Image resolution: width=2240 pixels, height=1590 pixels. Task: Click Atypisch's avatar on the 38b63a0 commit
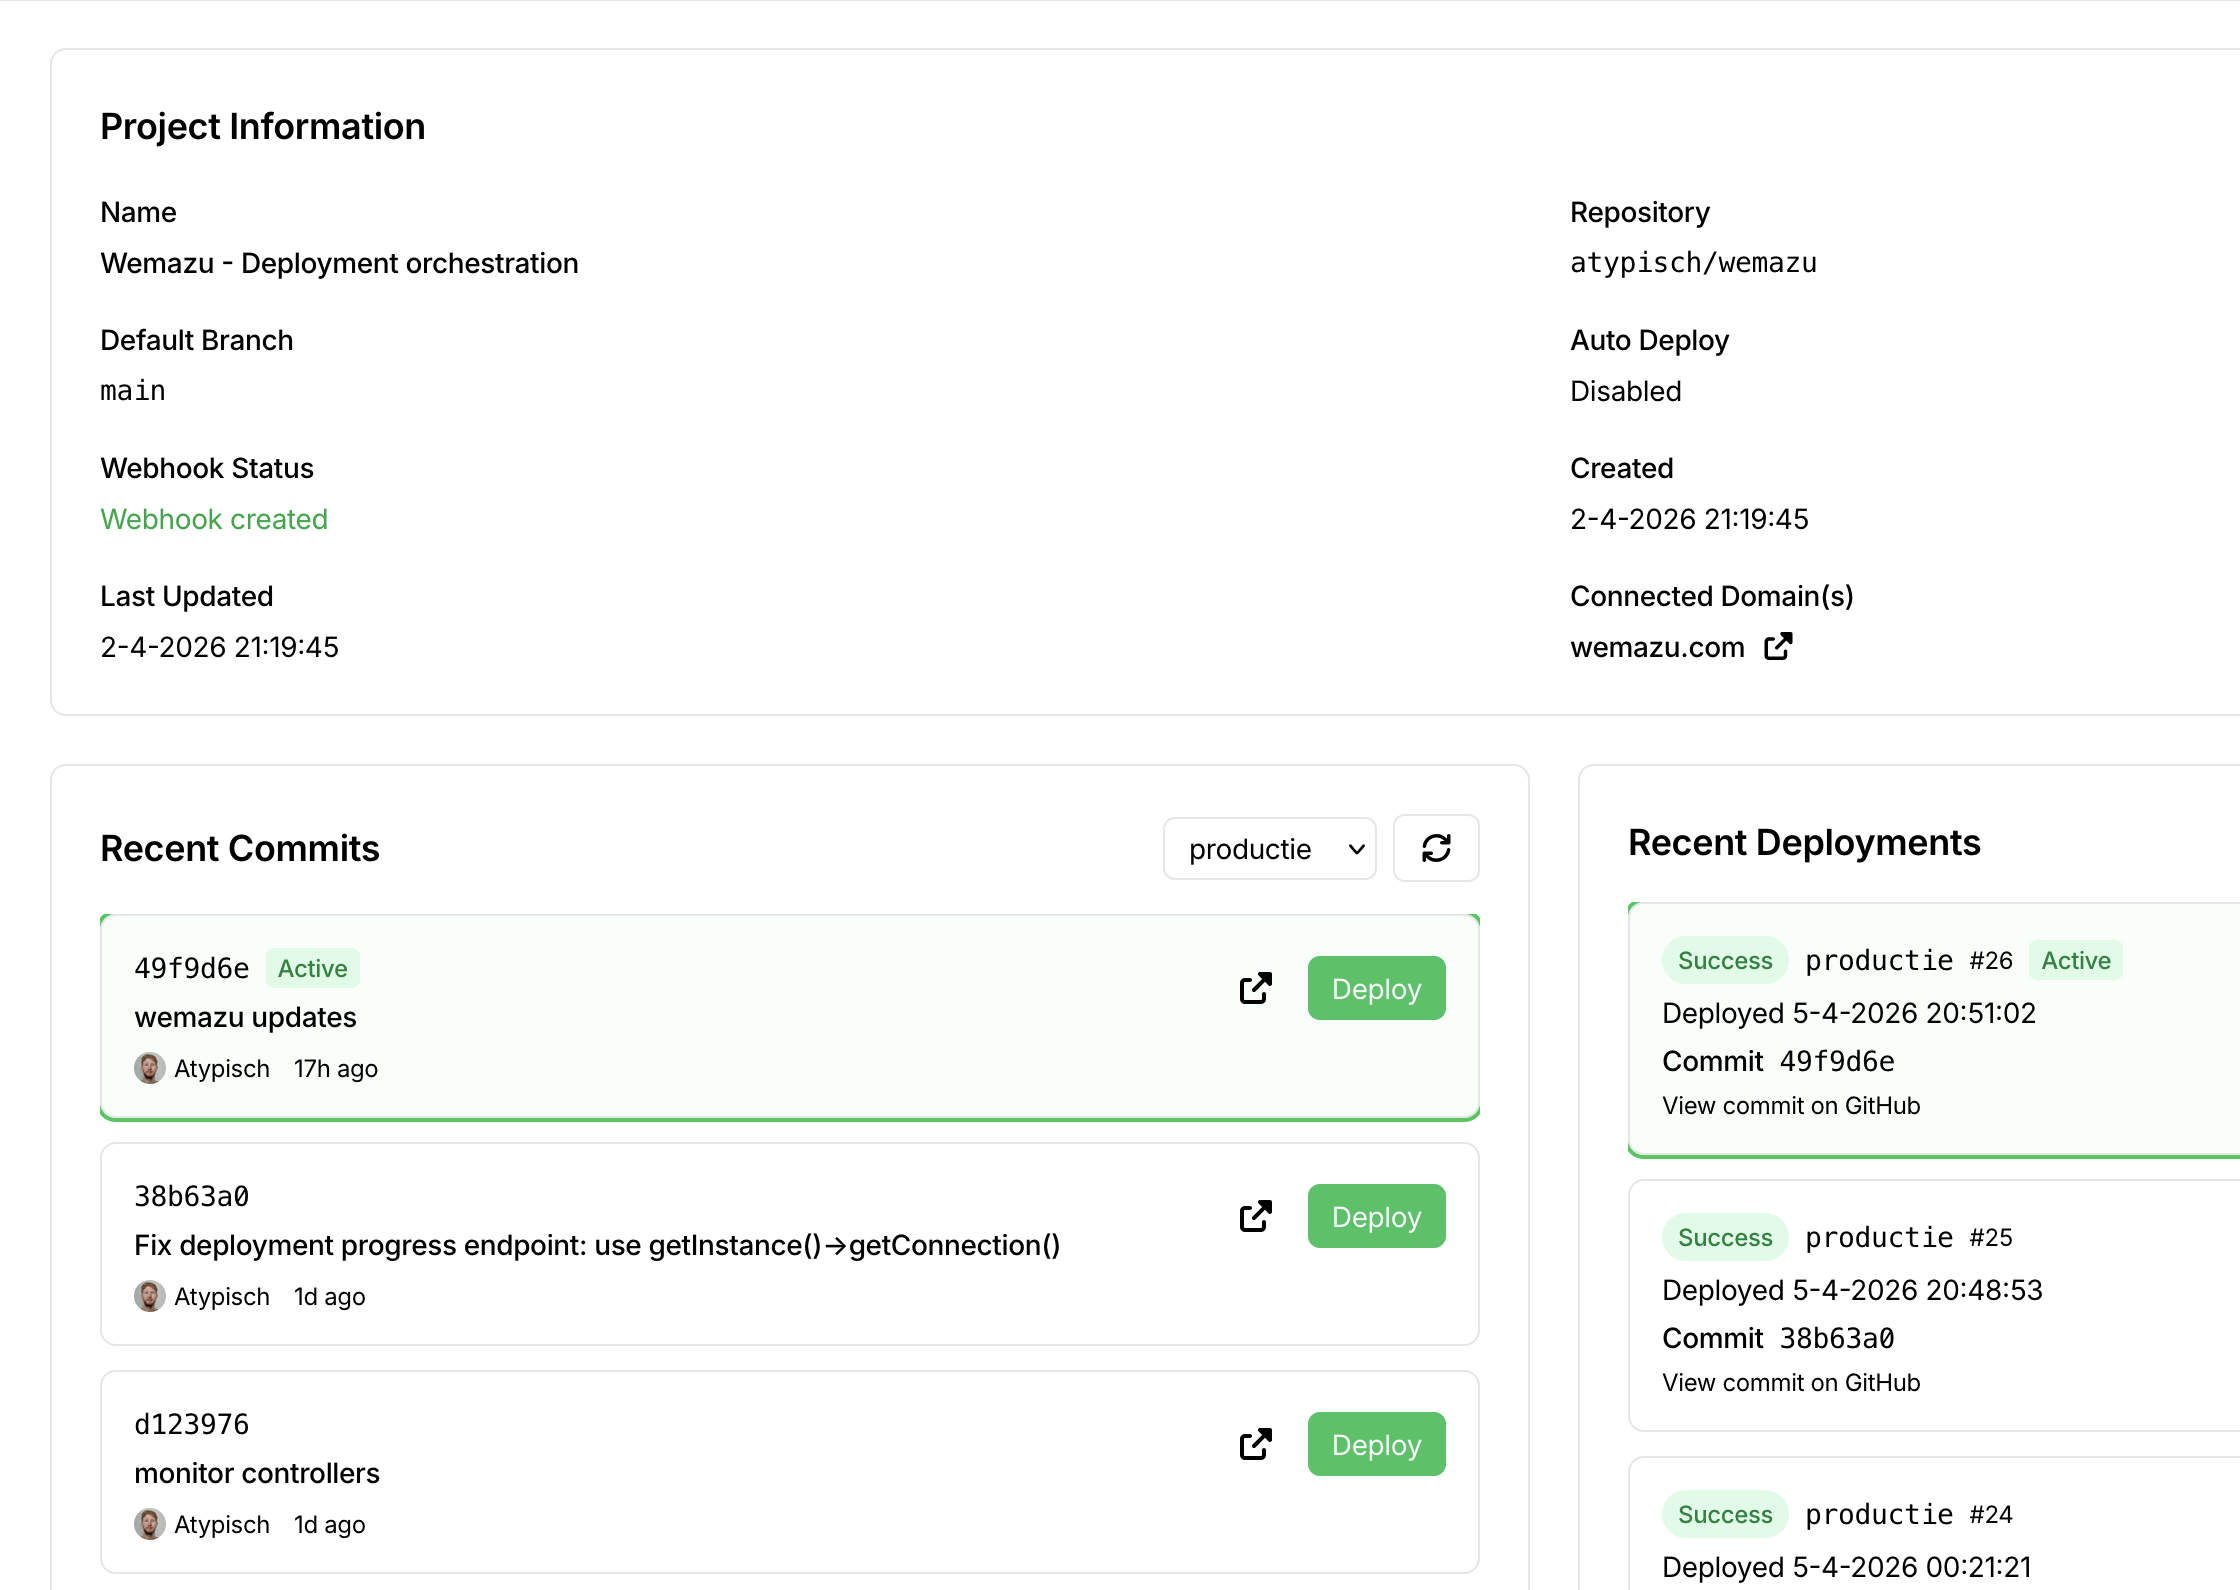[151, 1296]
